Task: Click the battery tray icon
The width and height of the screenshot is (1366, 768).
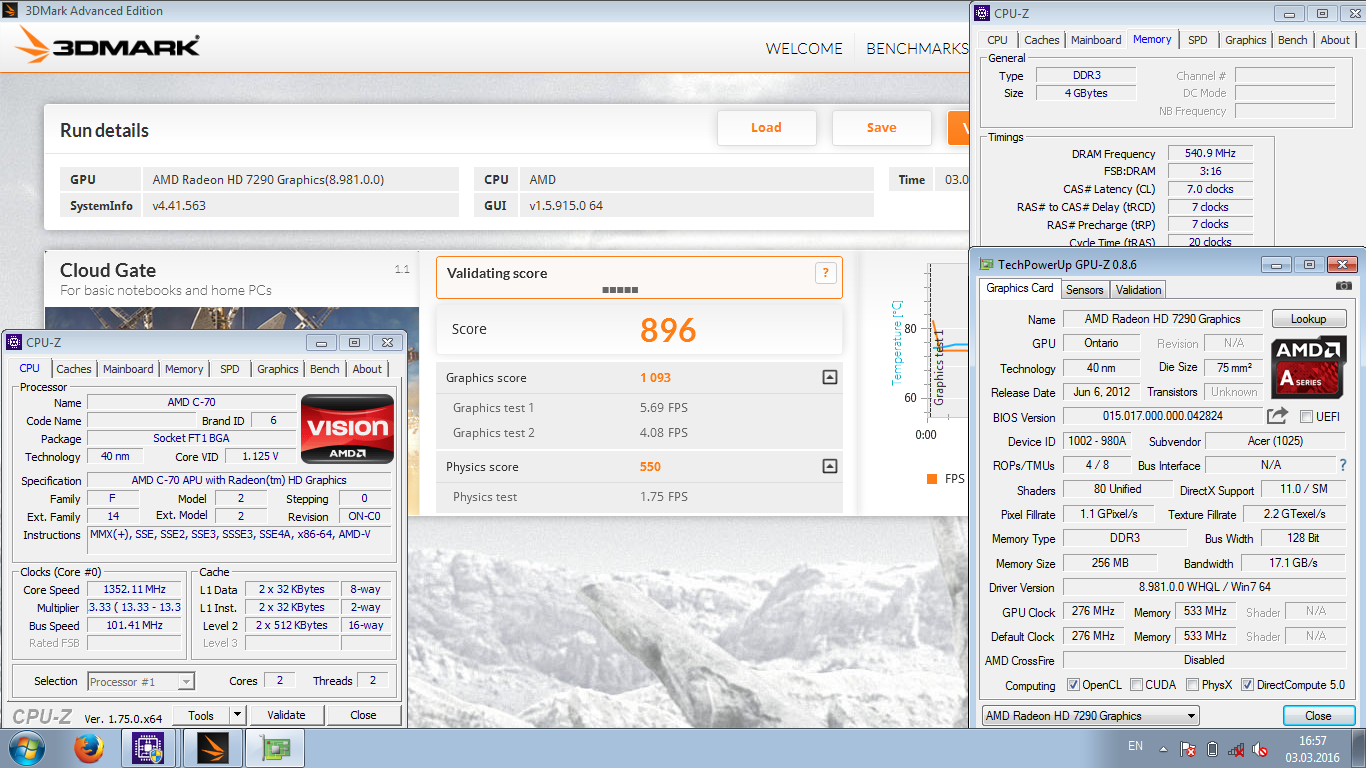Action: tap(1213, 749)
